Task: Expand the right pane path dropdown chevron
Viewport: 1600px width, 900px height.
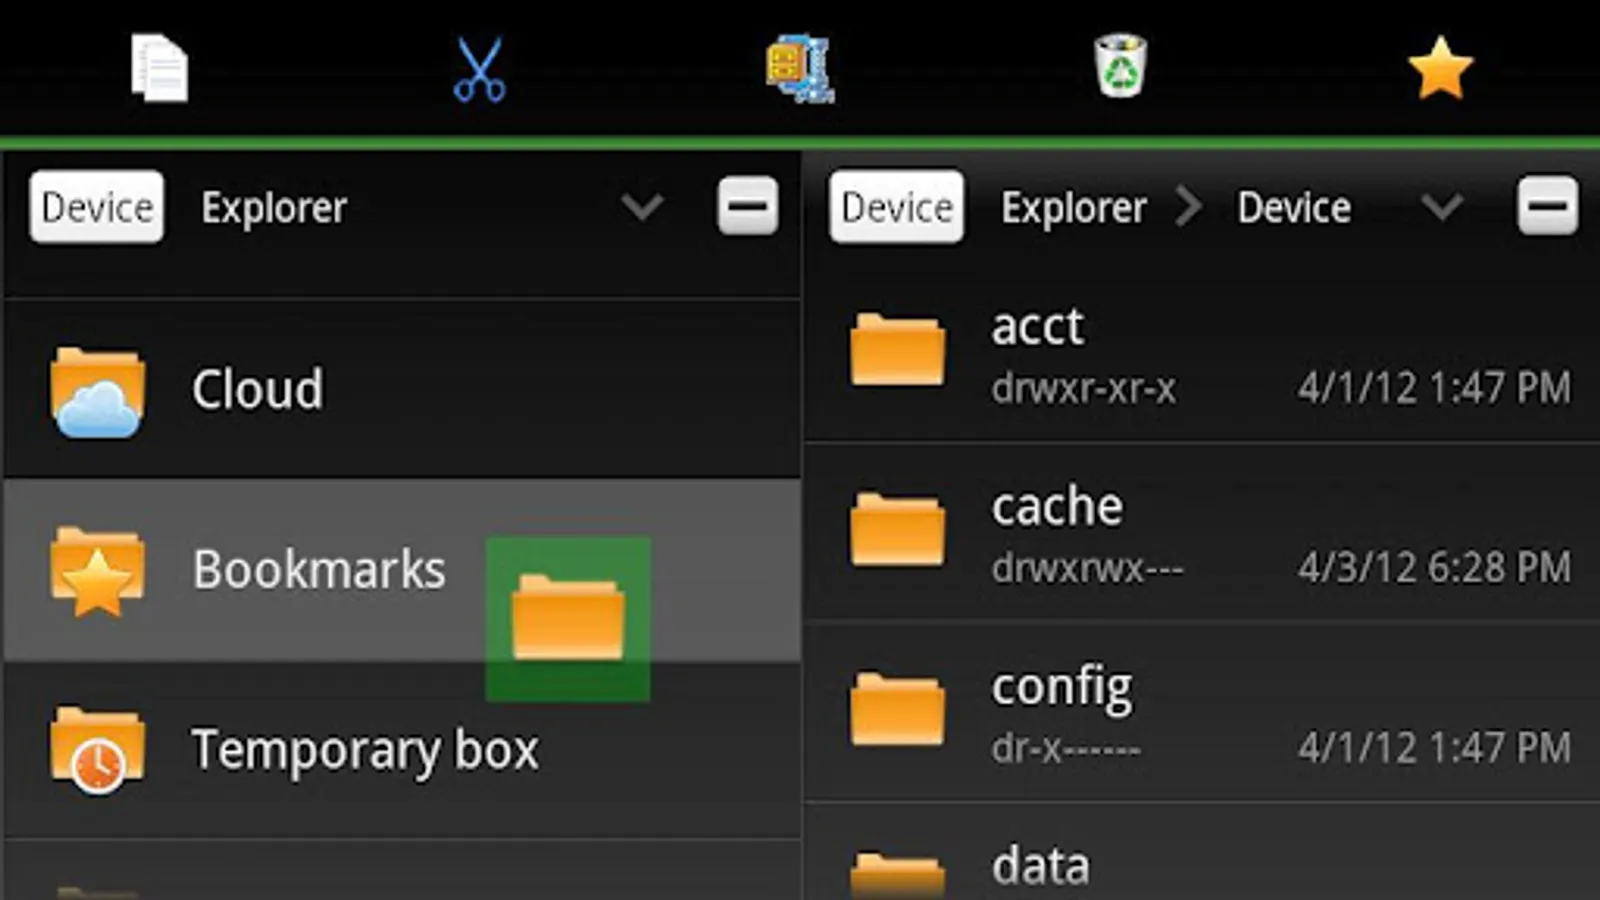Action: coord(1442,207)
